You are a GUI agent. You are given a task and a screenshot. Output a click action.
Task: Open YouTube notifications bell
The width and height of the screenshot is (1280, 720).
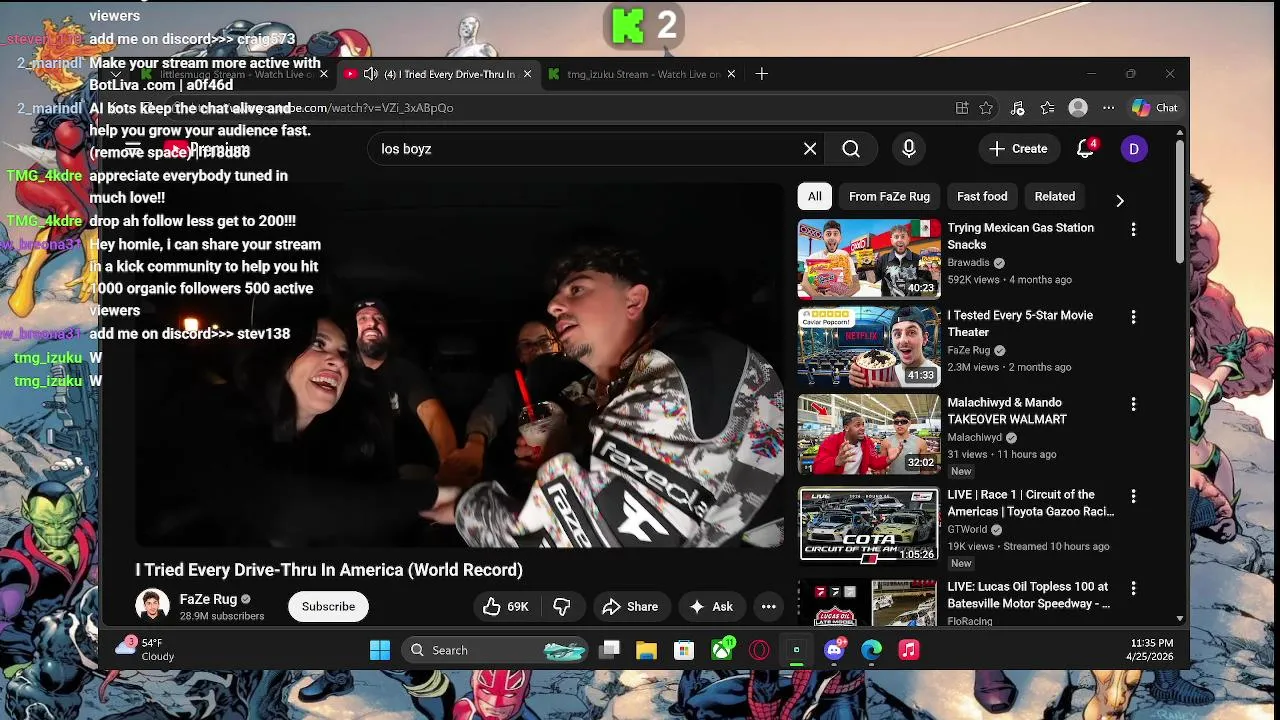(x=1085, y=149)
